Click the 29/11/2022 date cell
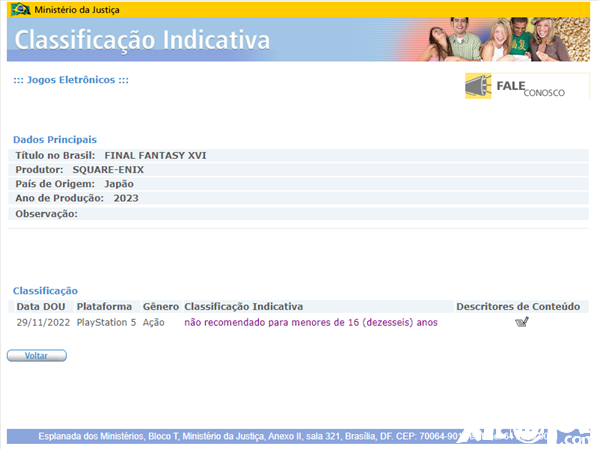Viewport: 599px width, 449px height. coord(43,323)
